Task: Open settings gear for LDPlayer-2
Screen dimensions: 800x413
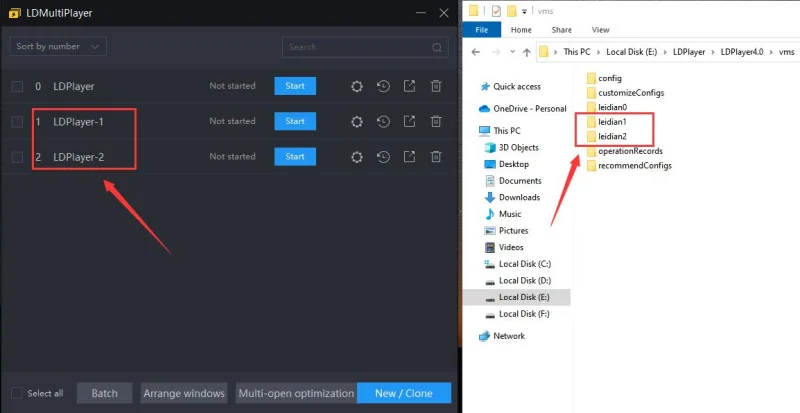Action: coord(357,157)
